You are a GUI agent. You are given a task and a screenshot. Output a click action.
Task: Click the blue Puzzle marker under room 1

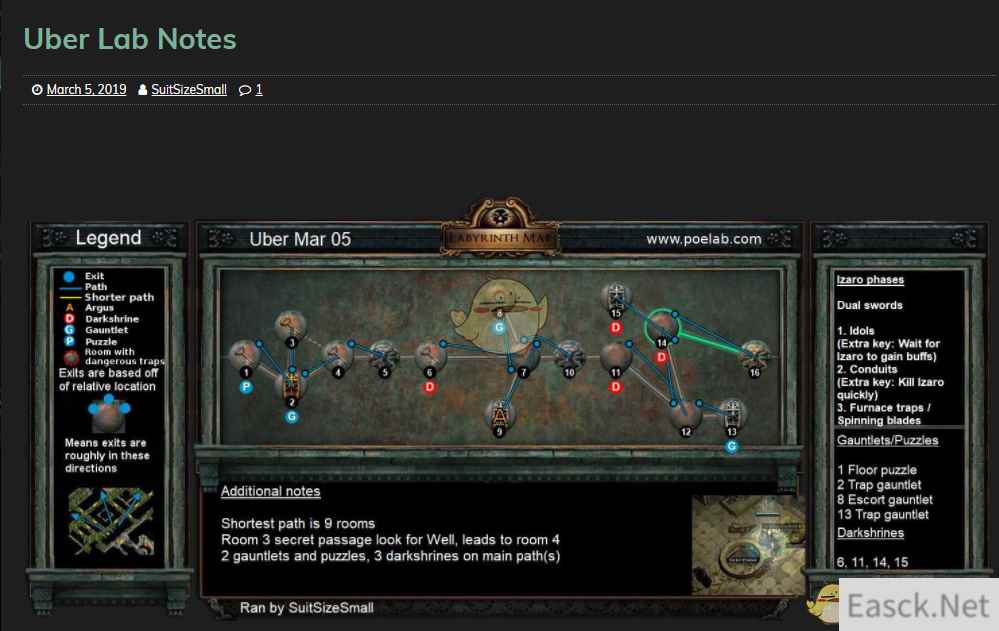click(246, 387)
